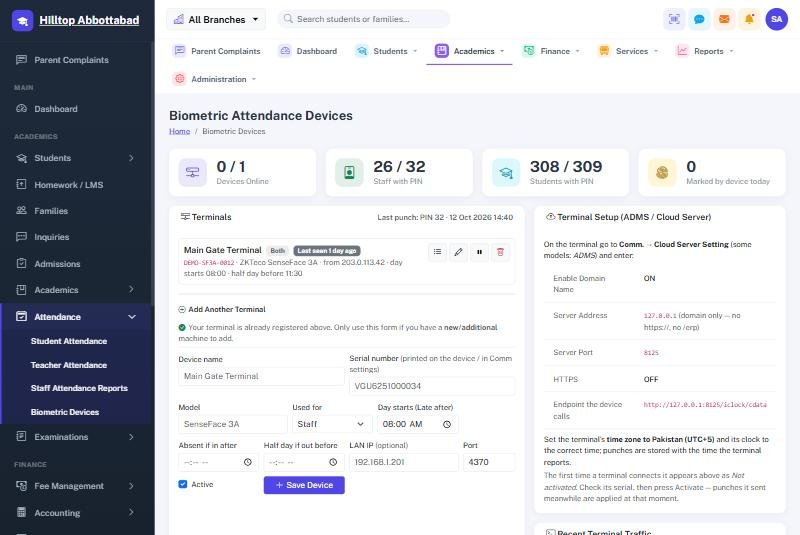Click the search magnifier icon
Screen dimensions: 800x535
(288, 19)
